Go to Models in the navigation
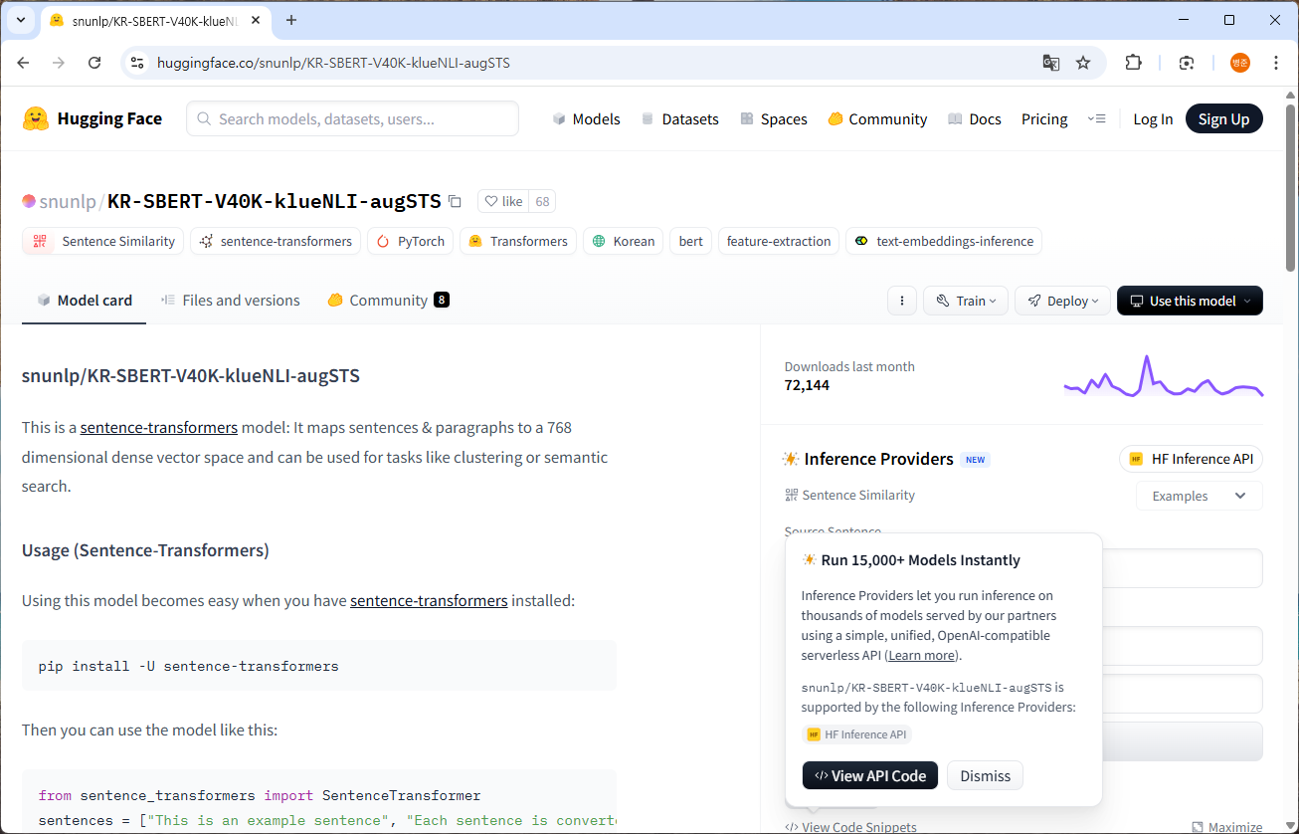This screenshot has height=834, width=1299. 586,119
